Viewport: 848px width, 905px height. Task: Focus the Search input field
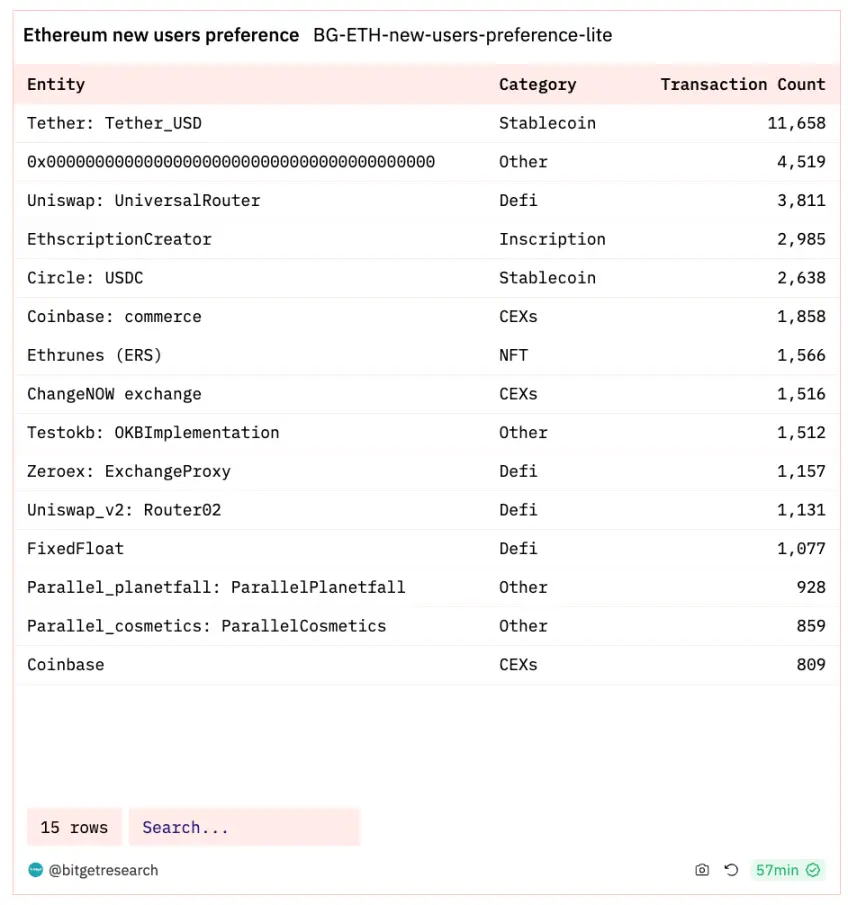click(244, 827)
